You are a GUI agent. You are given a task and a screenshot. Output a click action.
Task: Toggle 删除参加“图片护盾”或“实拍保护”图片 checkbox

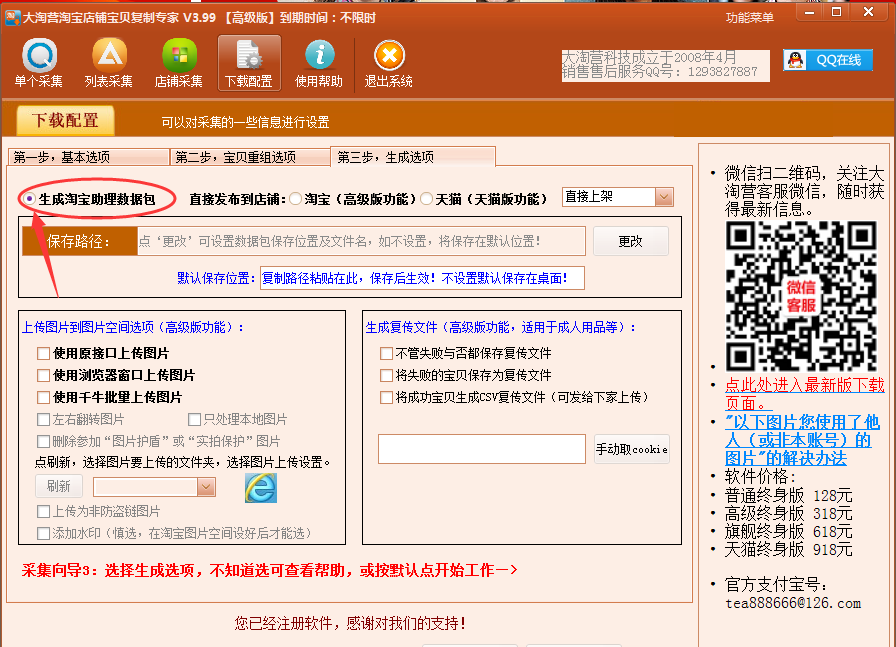pyautogui.click(x=43, y=441)
